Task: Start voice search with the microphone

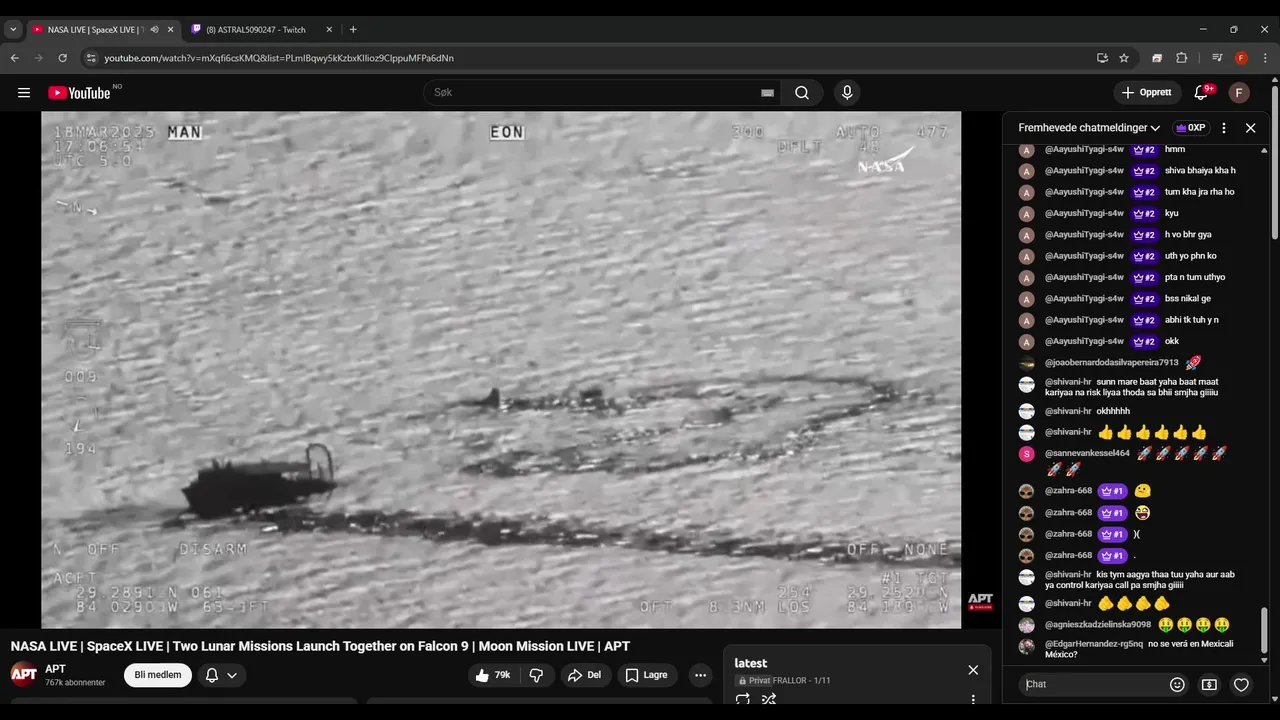Action: click(x=847, y=93)
